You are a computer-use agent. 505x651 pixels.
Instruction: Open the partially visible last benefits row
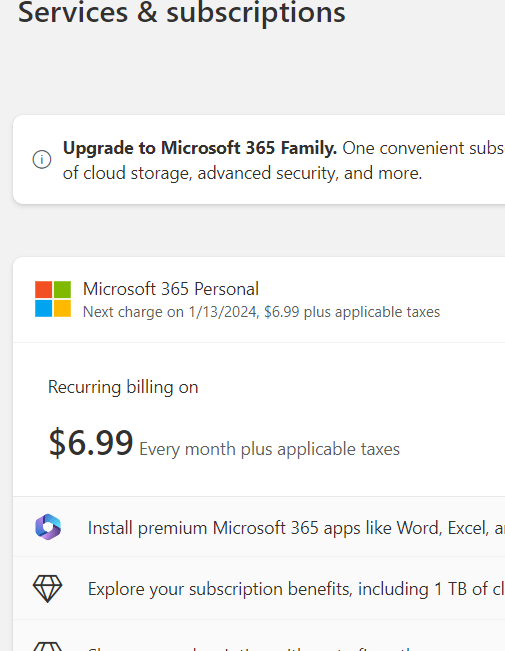click(x=259, y=636)
